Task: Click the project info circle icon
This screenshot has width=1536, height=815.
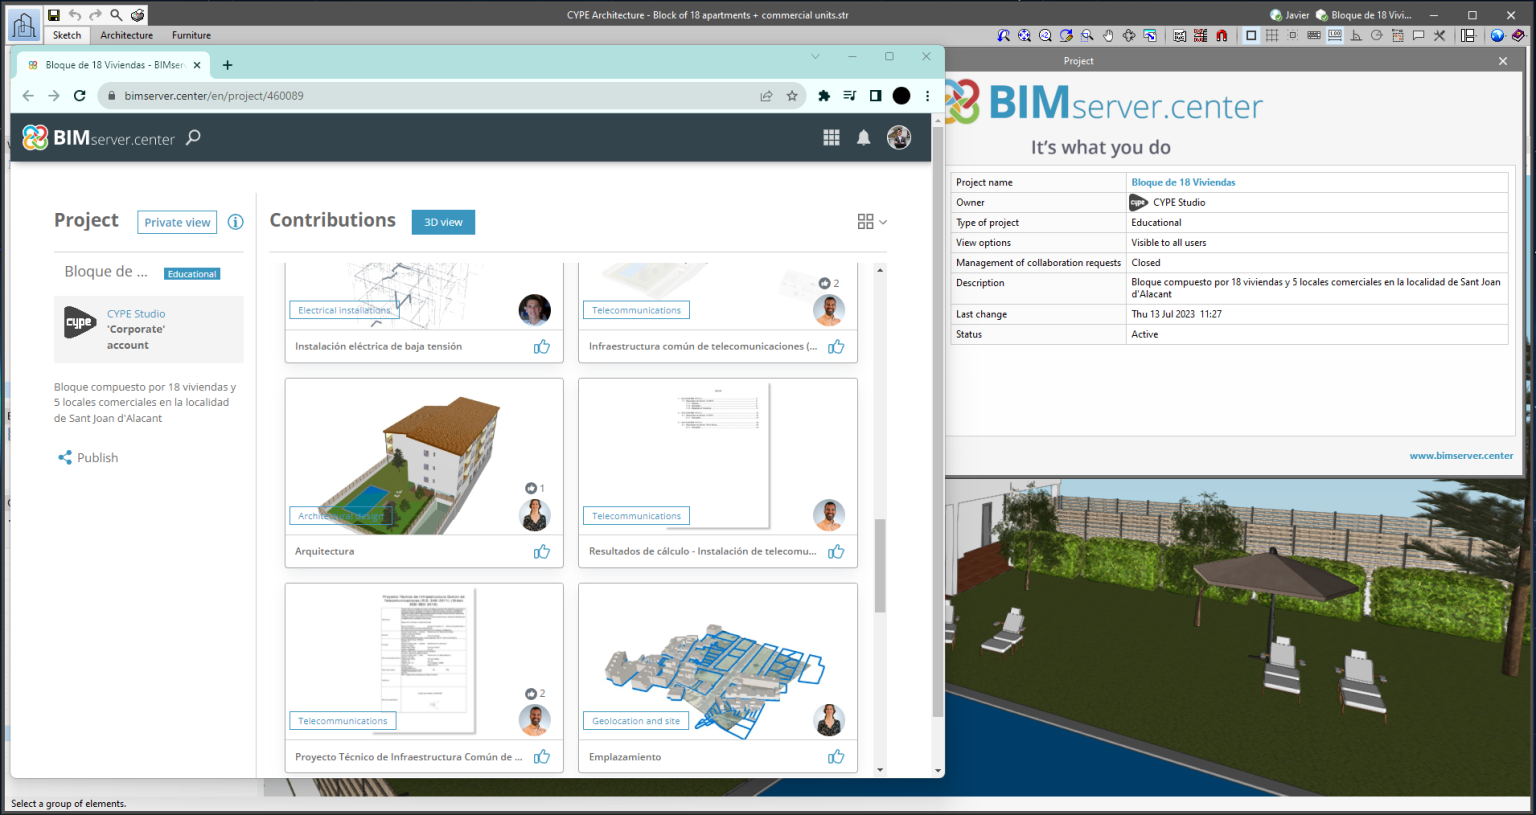Action: tap(235, 222)
